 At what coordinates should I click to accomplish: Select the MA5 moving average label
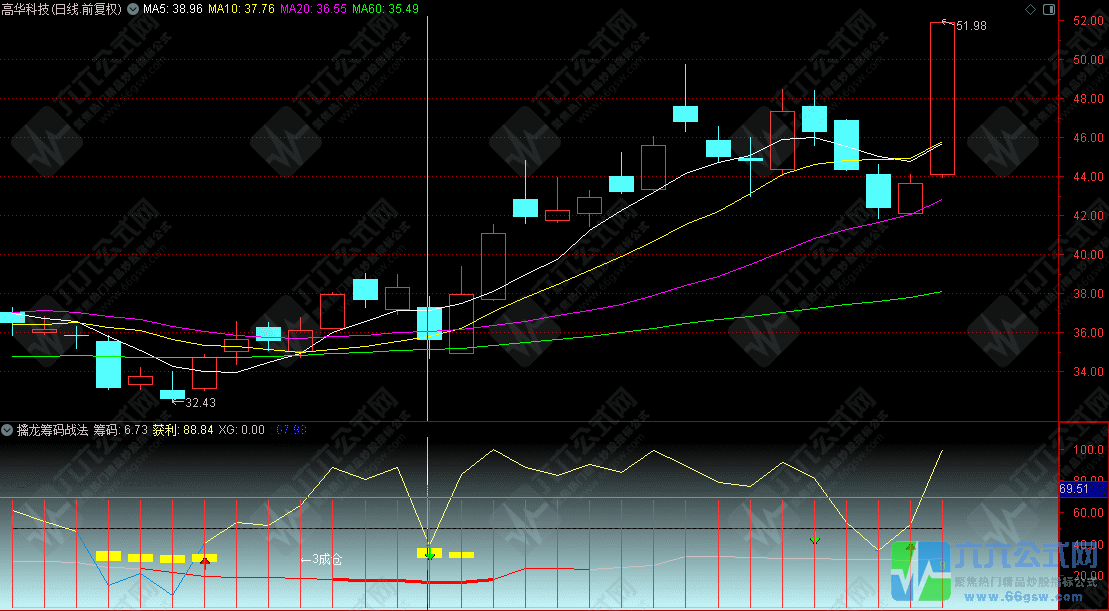click(x=174, y=9)
